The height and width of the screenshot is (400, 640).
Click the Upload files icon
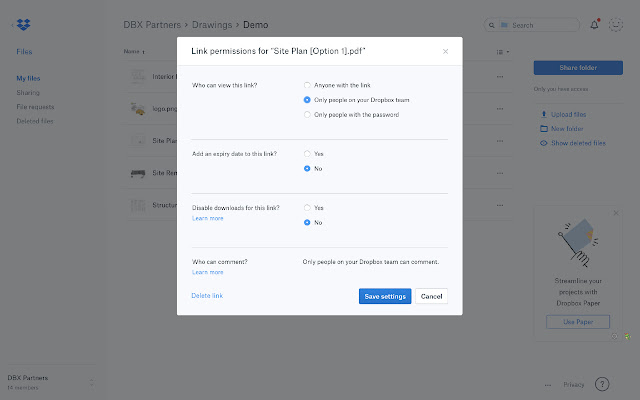tap(543, 115)
